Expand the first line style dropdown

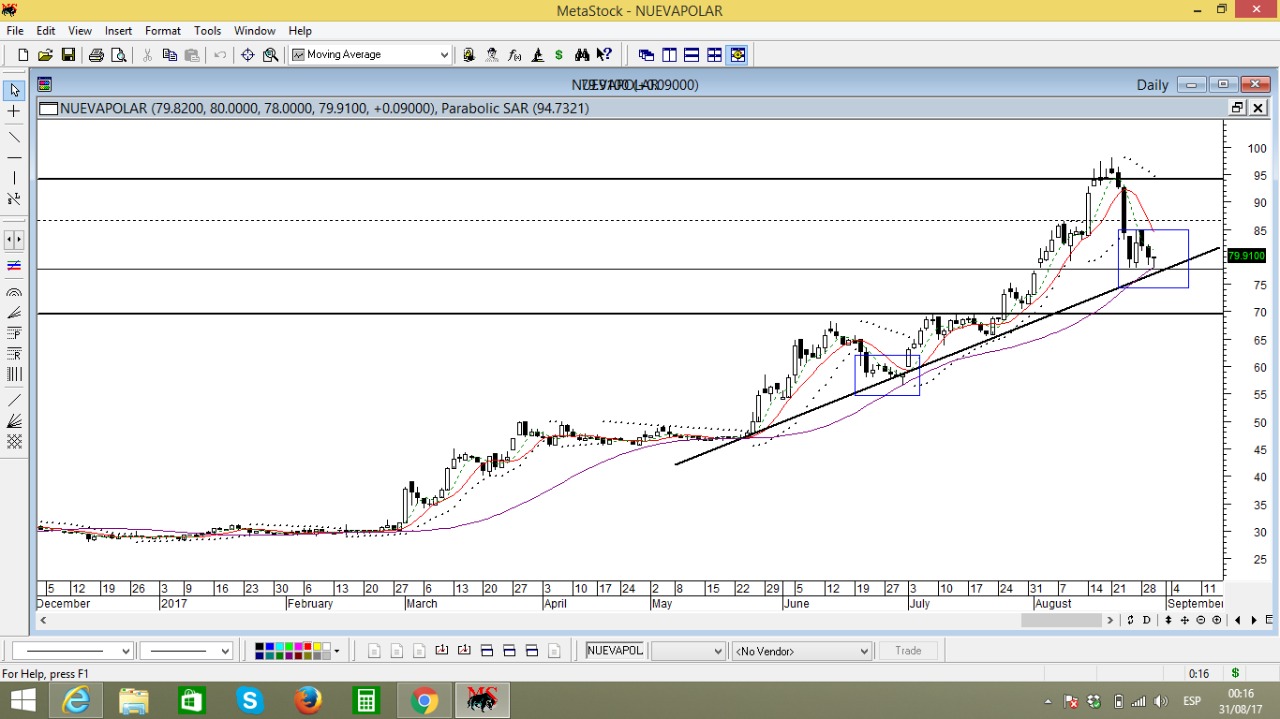[126, 651]
